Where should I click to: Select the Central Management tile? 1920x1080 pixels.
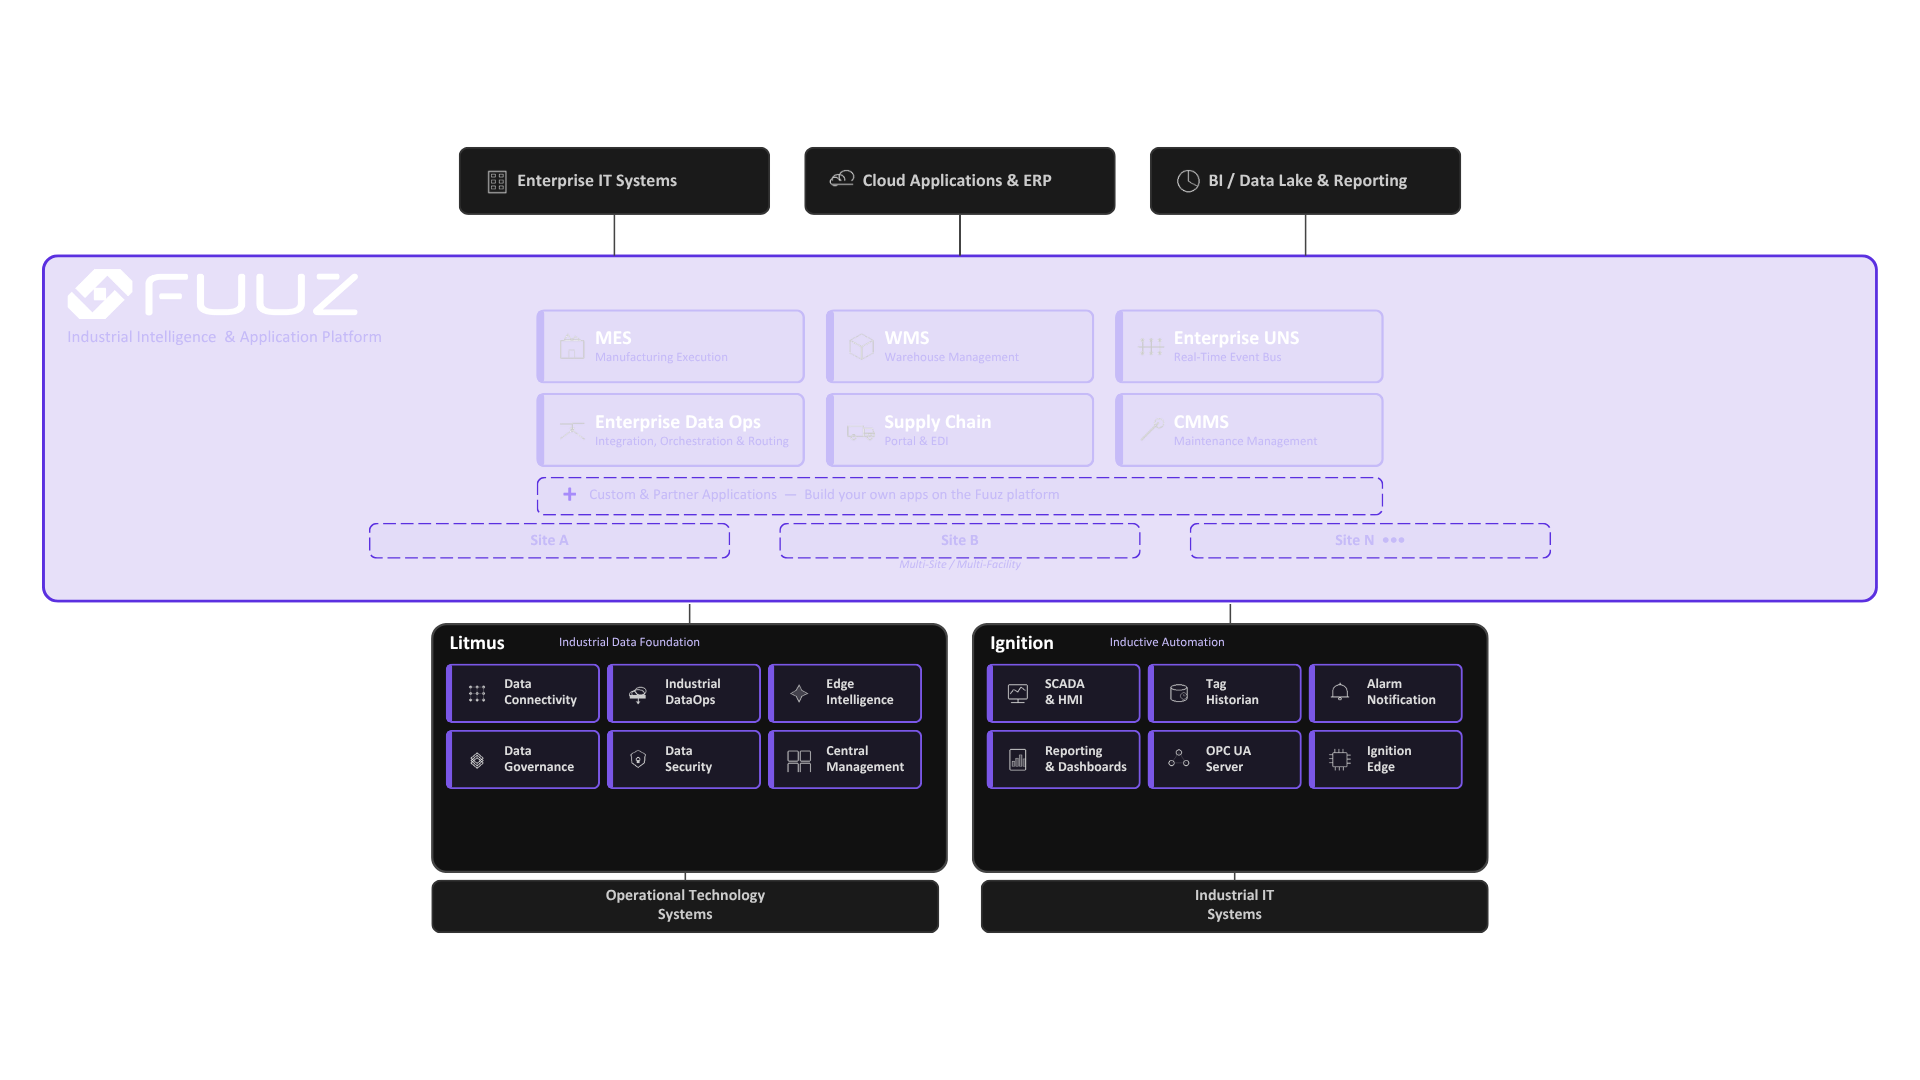845,760
